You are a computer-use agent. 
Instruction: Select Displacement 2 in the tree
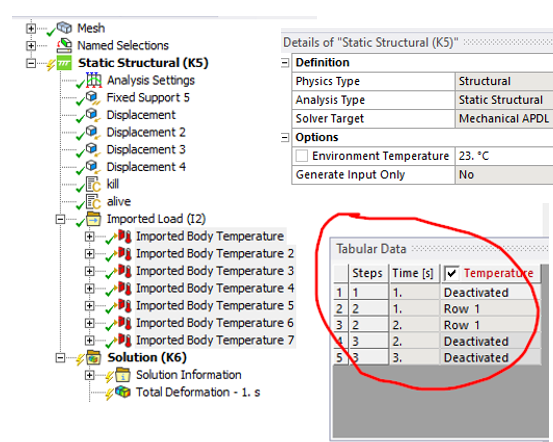(146, 132)
